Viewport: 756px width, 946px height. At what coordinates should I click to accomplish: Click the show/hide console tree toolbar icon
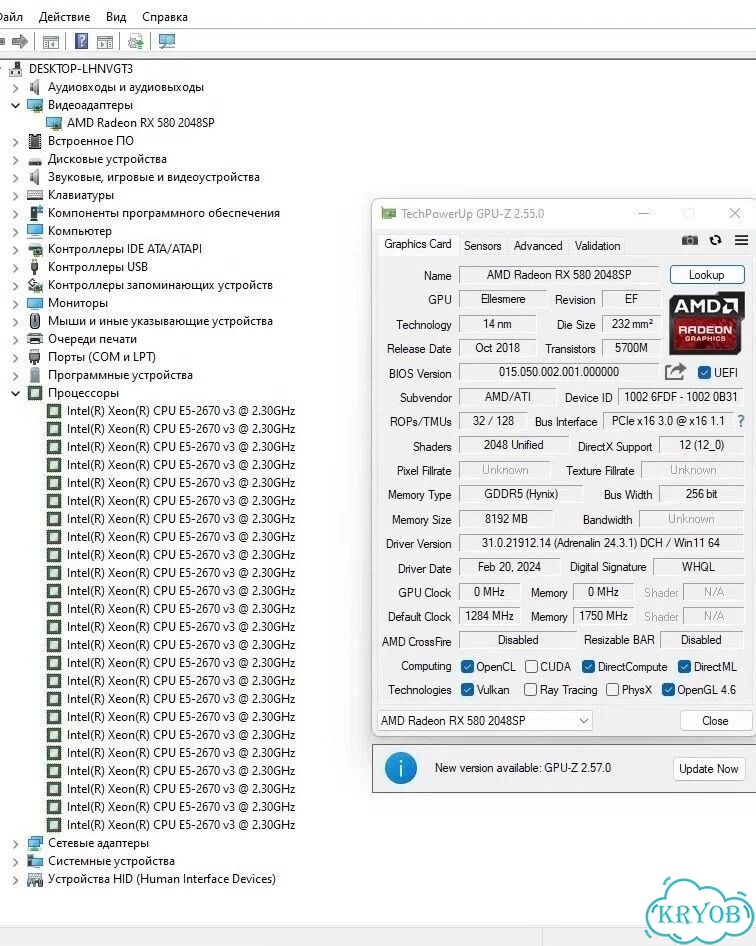[51, 42]
